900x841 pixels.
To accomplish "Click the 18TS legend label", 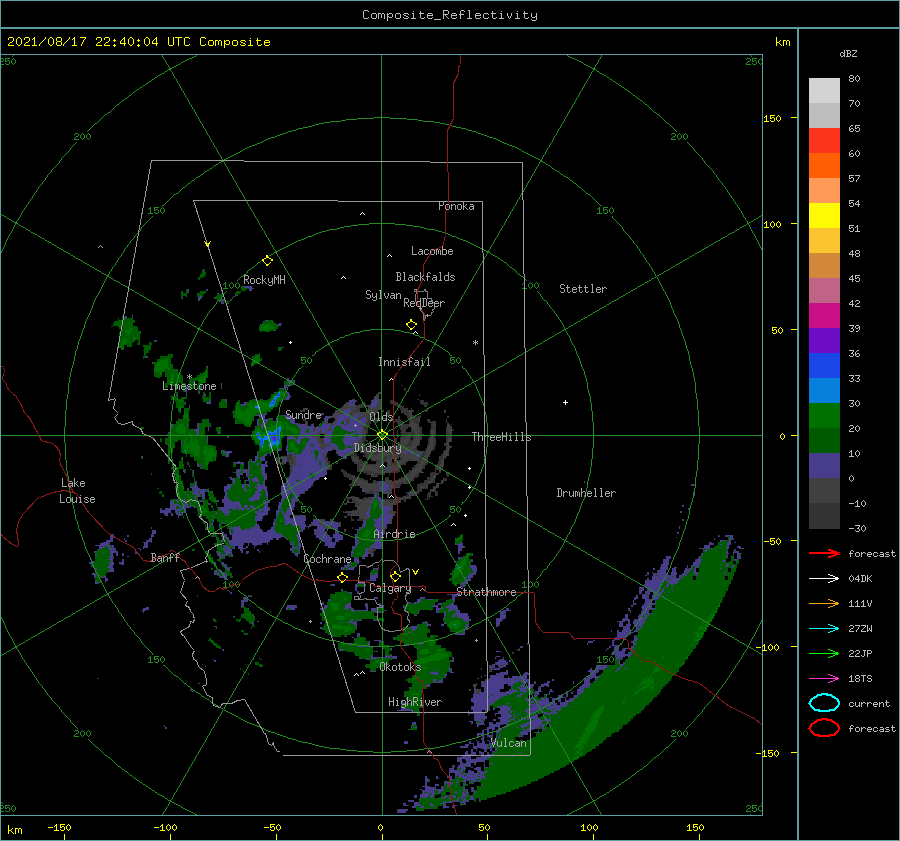I will (x=860, y=679).
